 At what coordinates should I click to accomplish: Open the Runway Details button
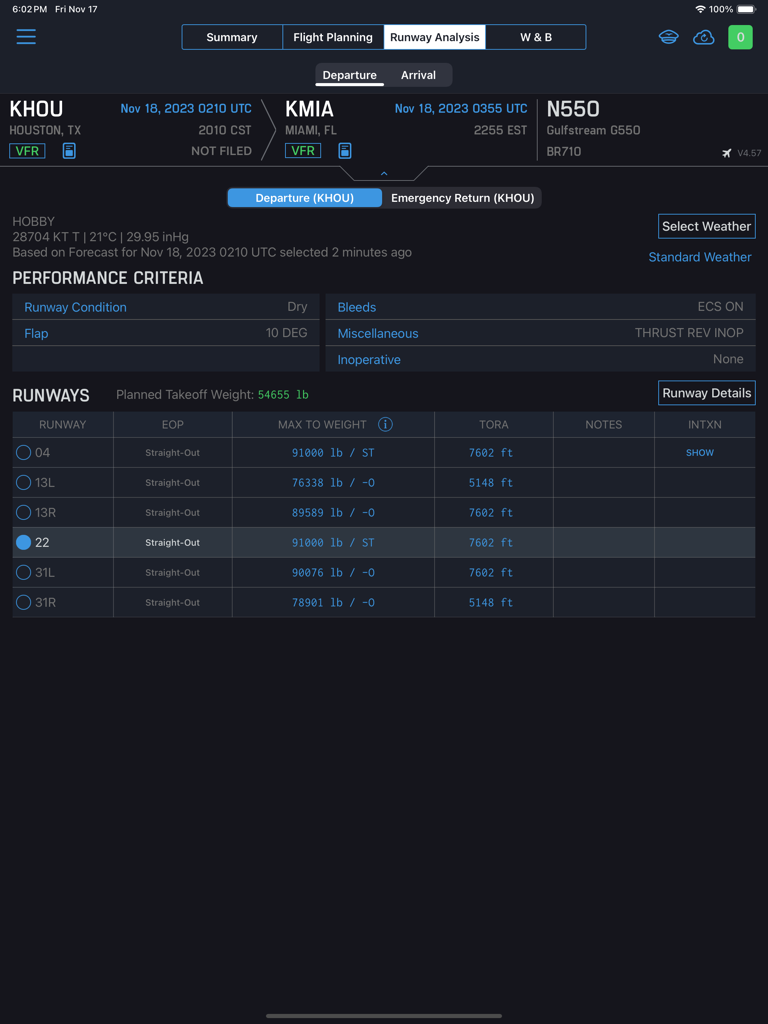click(707, 393)
